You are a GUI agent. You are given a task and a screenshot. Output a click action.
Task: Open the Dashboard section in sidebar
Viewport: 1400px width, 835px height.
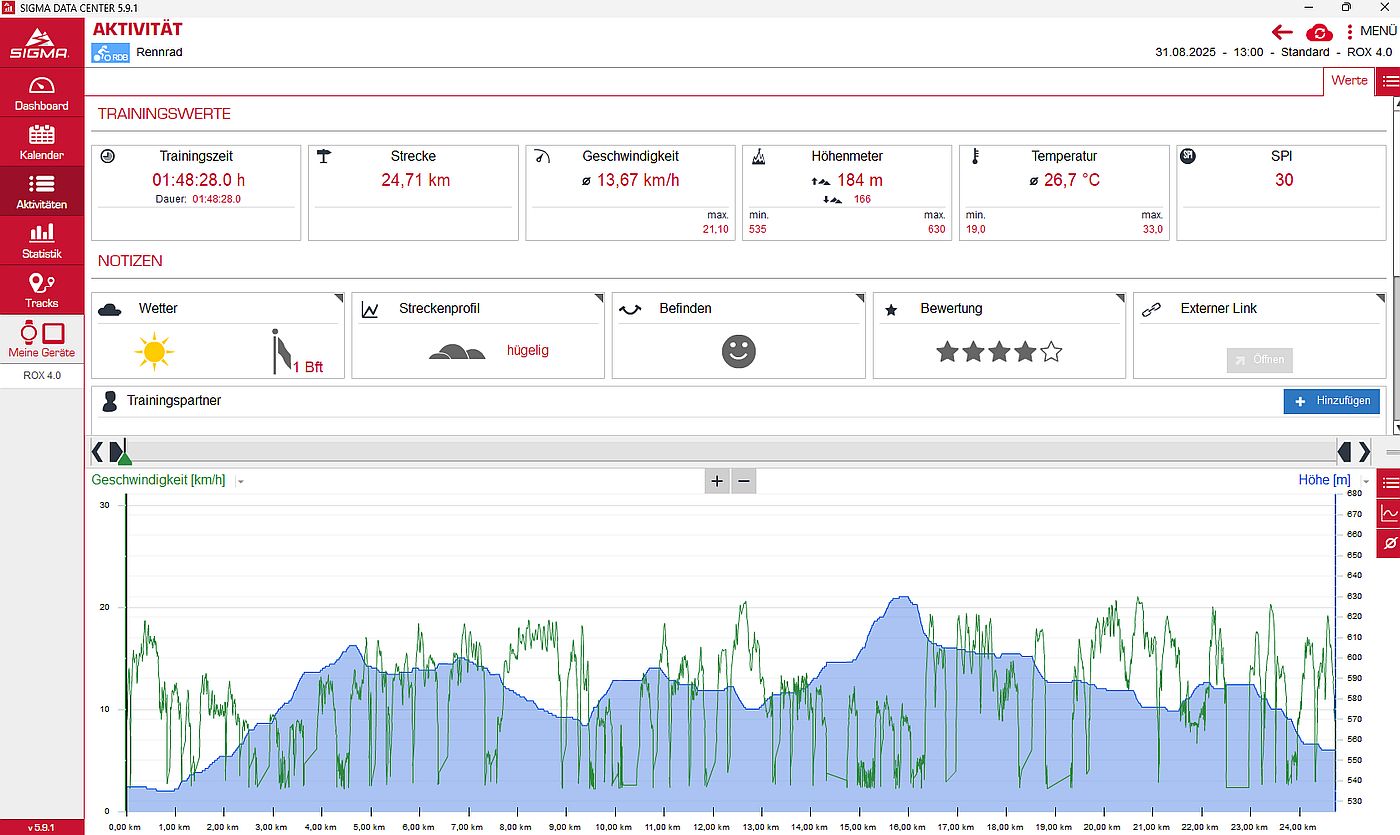click(41, 94)
